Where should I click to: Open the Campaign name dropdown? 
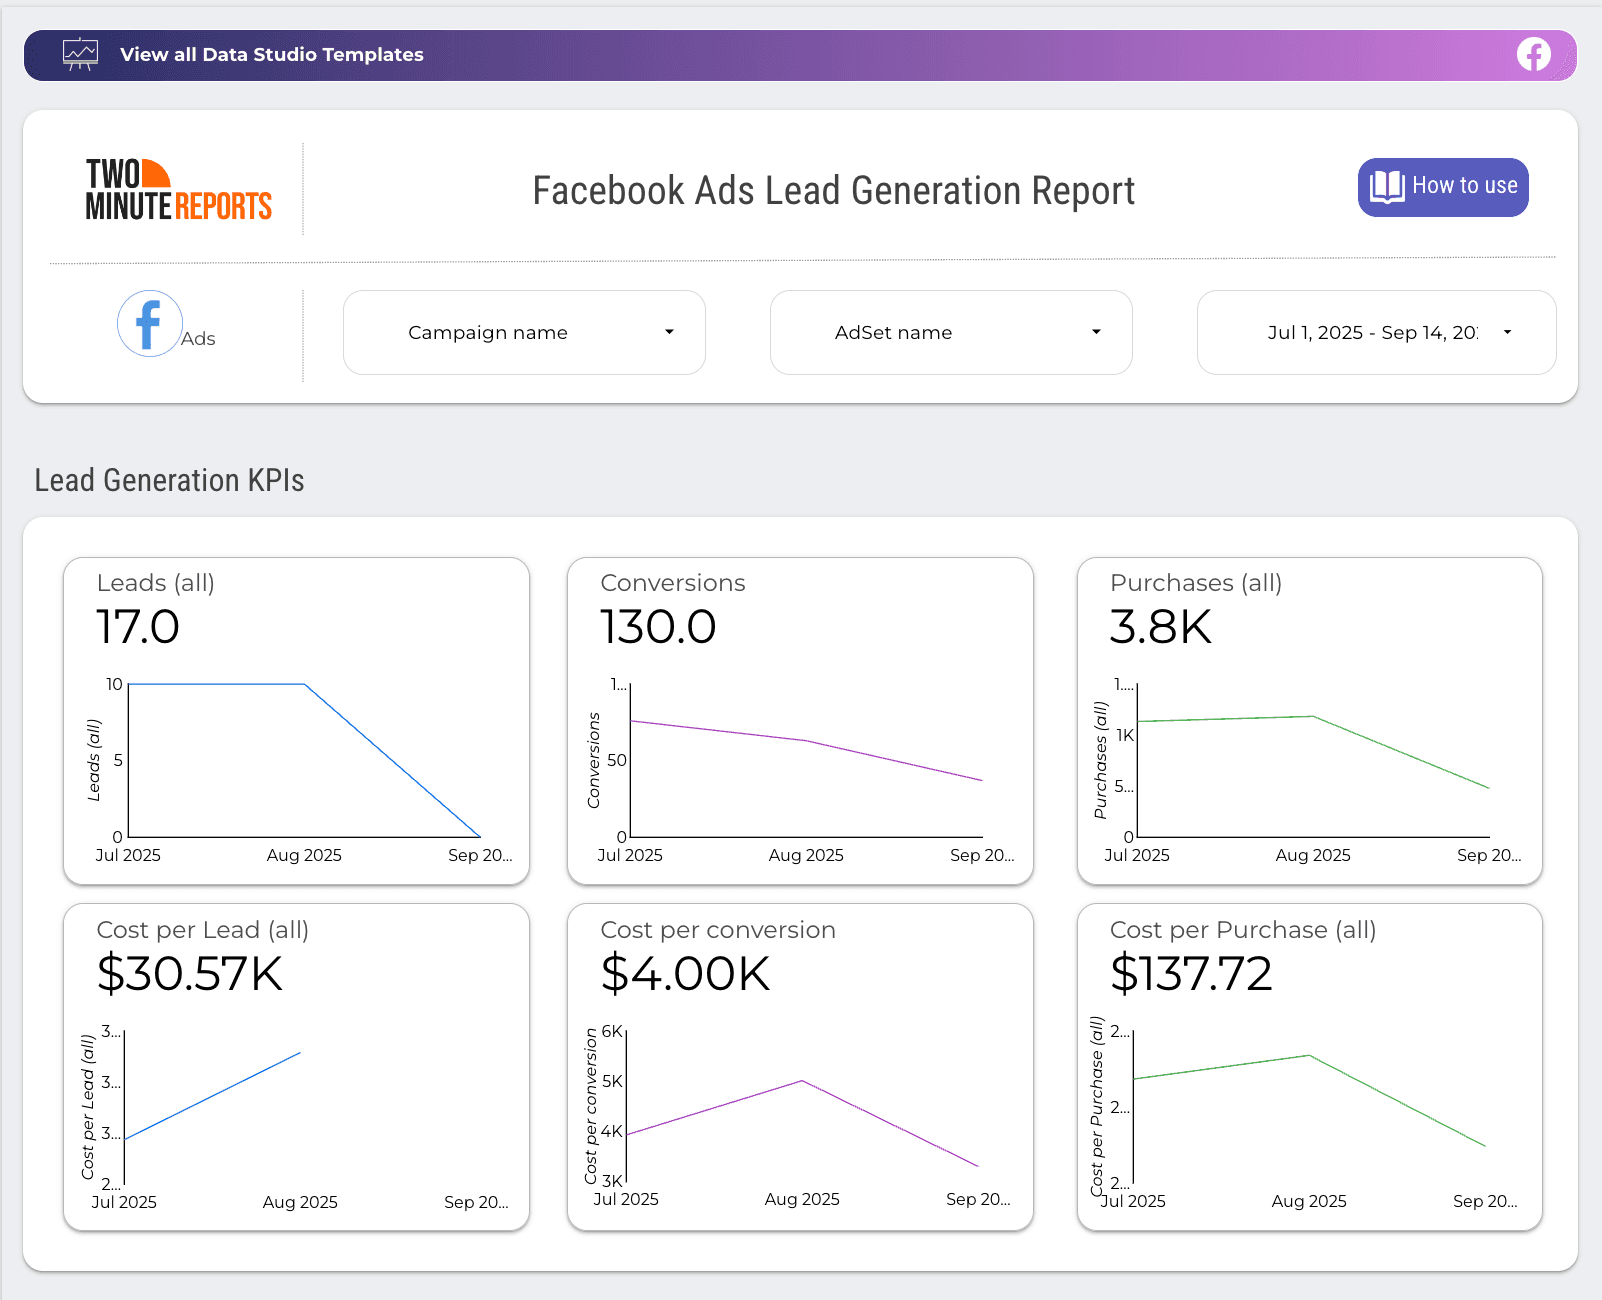pos(524,333)
